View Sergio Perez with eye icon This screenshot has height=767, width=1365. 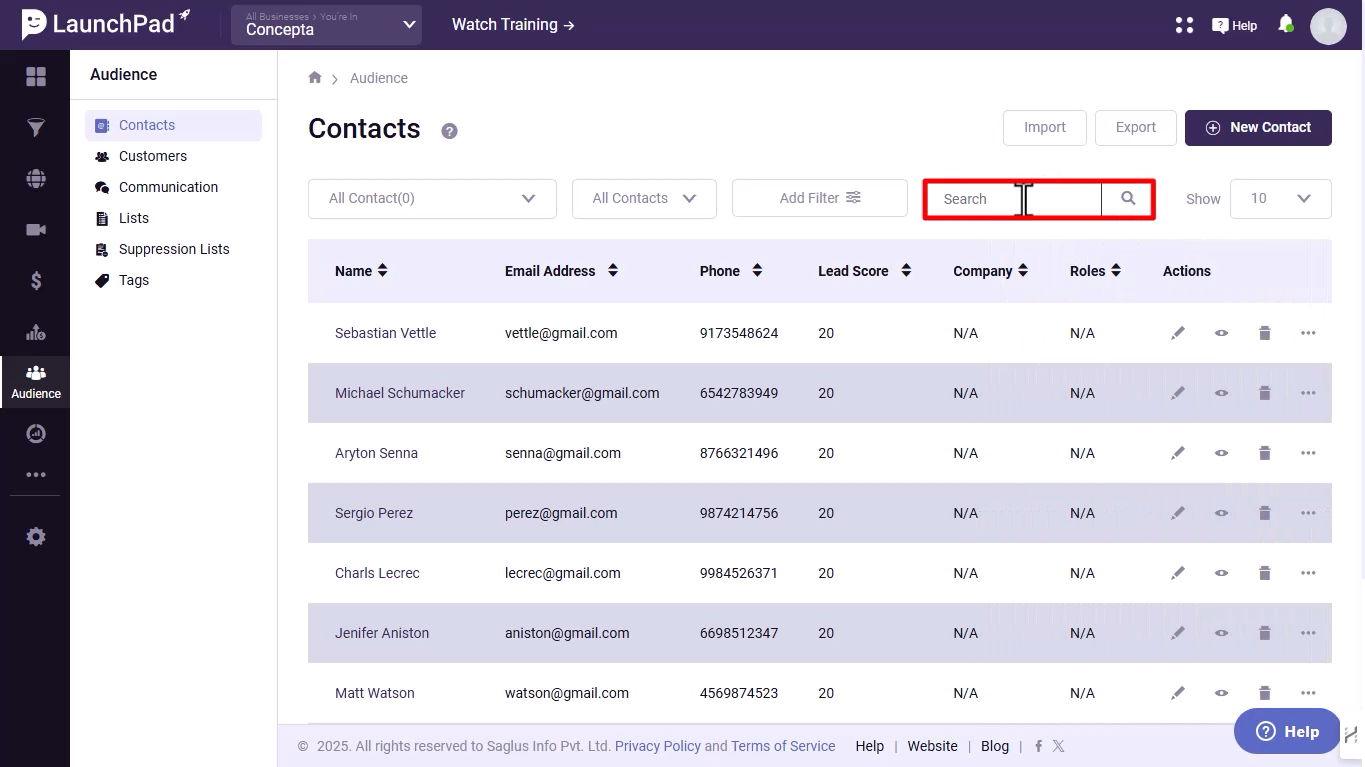(1221, 513)
